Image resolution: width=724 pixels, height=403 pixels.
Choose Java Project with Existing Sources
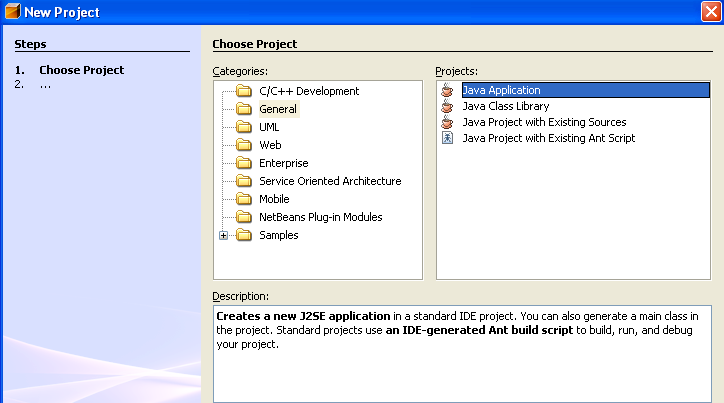click(x=544, y=122)
